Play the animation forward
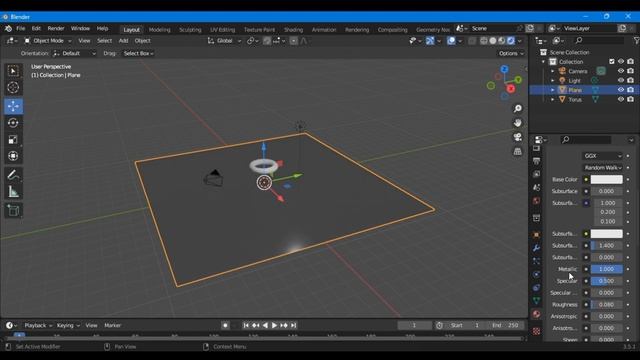 coord(274,325)
